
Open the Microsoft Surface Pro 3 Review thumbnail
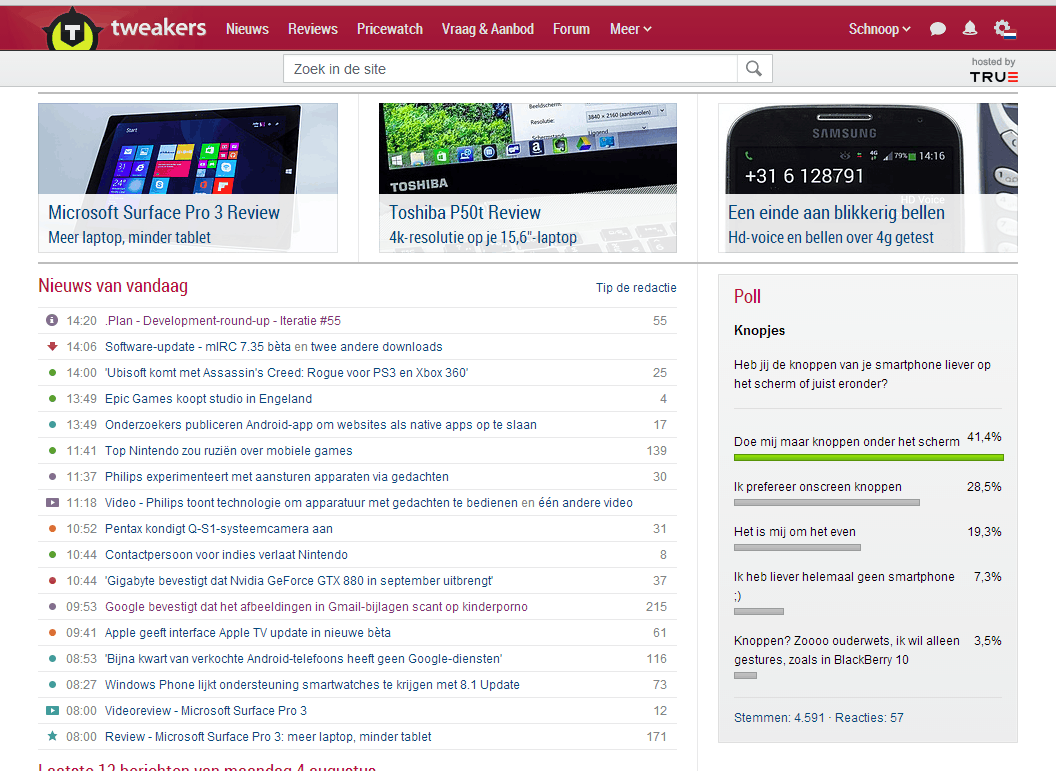188,178
